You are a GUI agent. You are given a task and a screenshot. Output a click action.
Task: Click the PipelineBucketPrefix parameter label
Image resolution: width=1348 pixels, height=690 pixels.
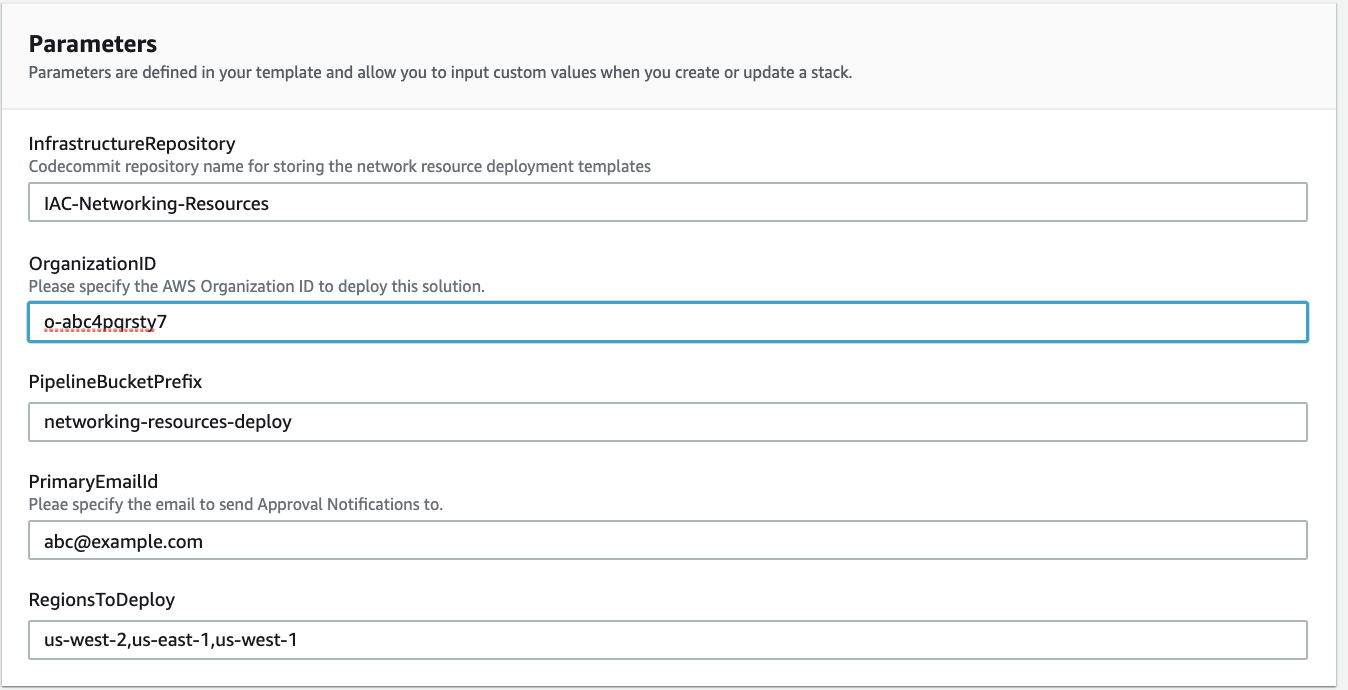coord(116,381)
